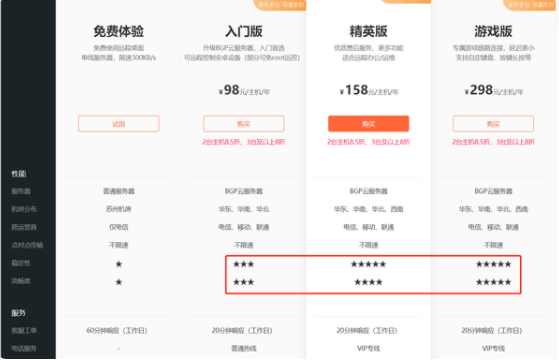Click the discount note under 精英版 购买

click(x=368, y=142)
